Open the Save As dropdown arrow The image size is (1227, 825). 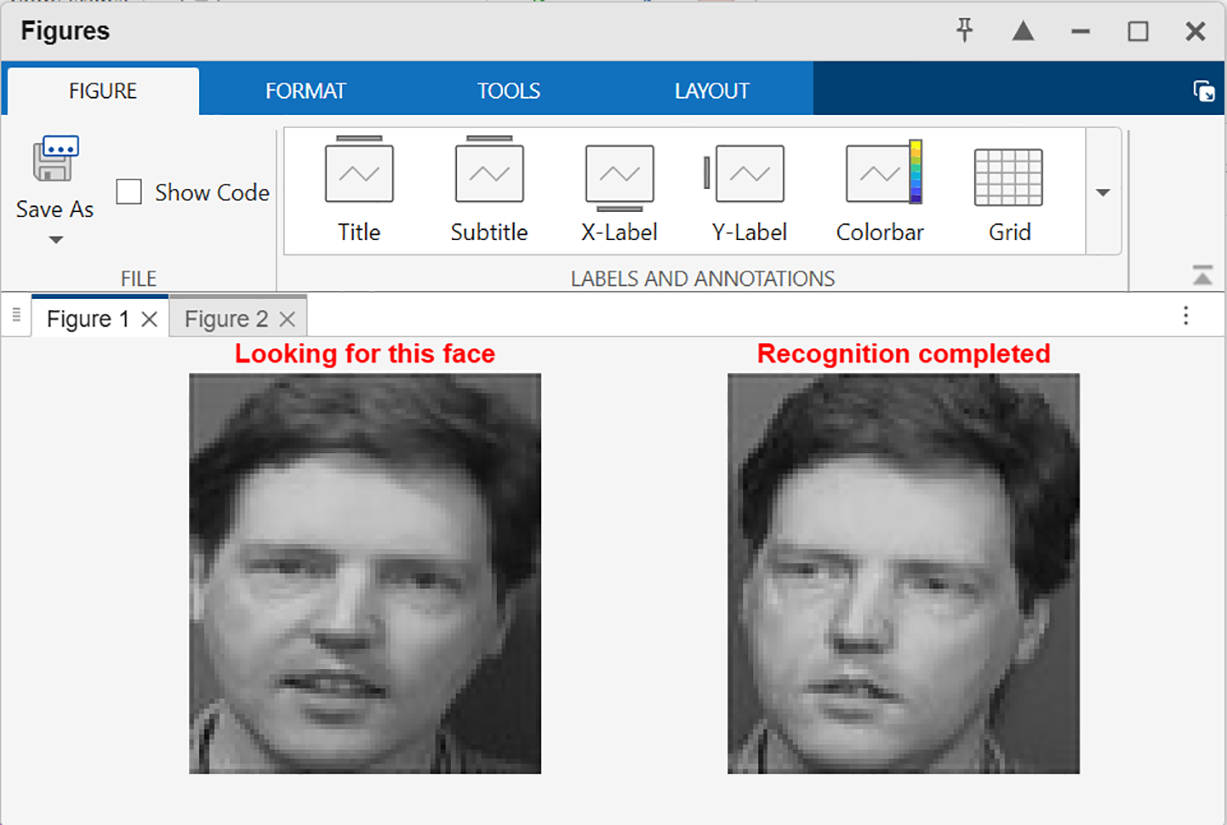[56, 240]
